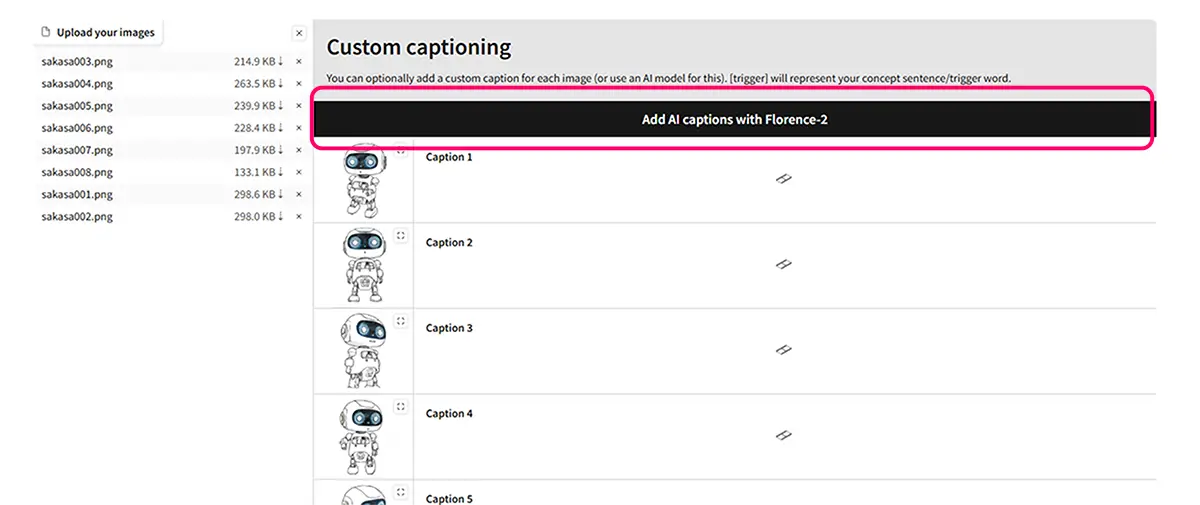The width and height of the screenshot is (1200, 505).
Task: Download sakasa001.png via 298.6 KB link
Action: tap(259, 194)
